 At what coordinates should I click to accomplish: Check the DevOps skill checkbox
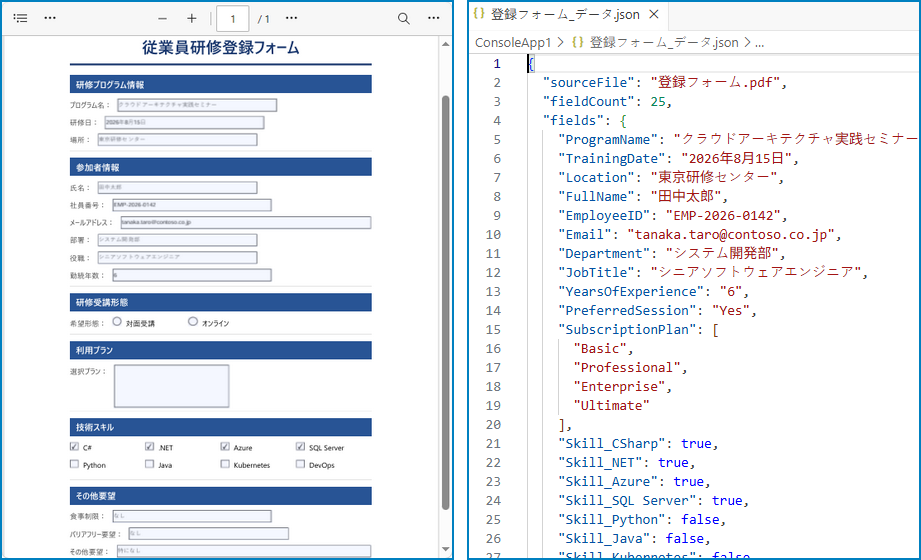pyautogui.click(x=300, y=464)
